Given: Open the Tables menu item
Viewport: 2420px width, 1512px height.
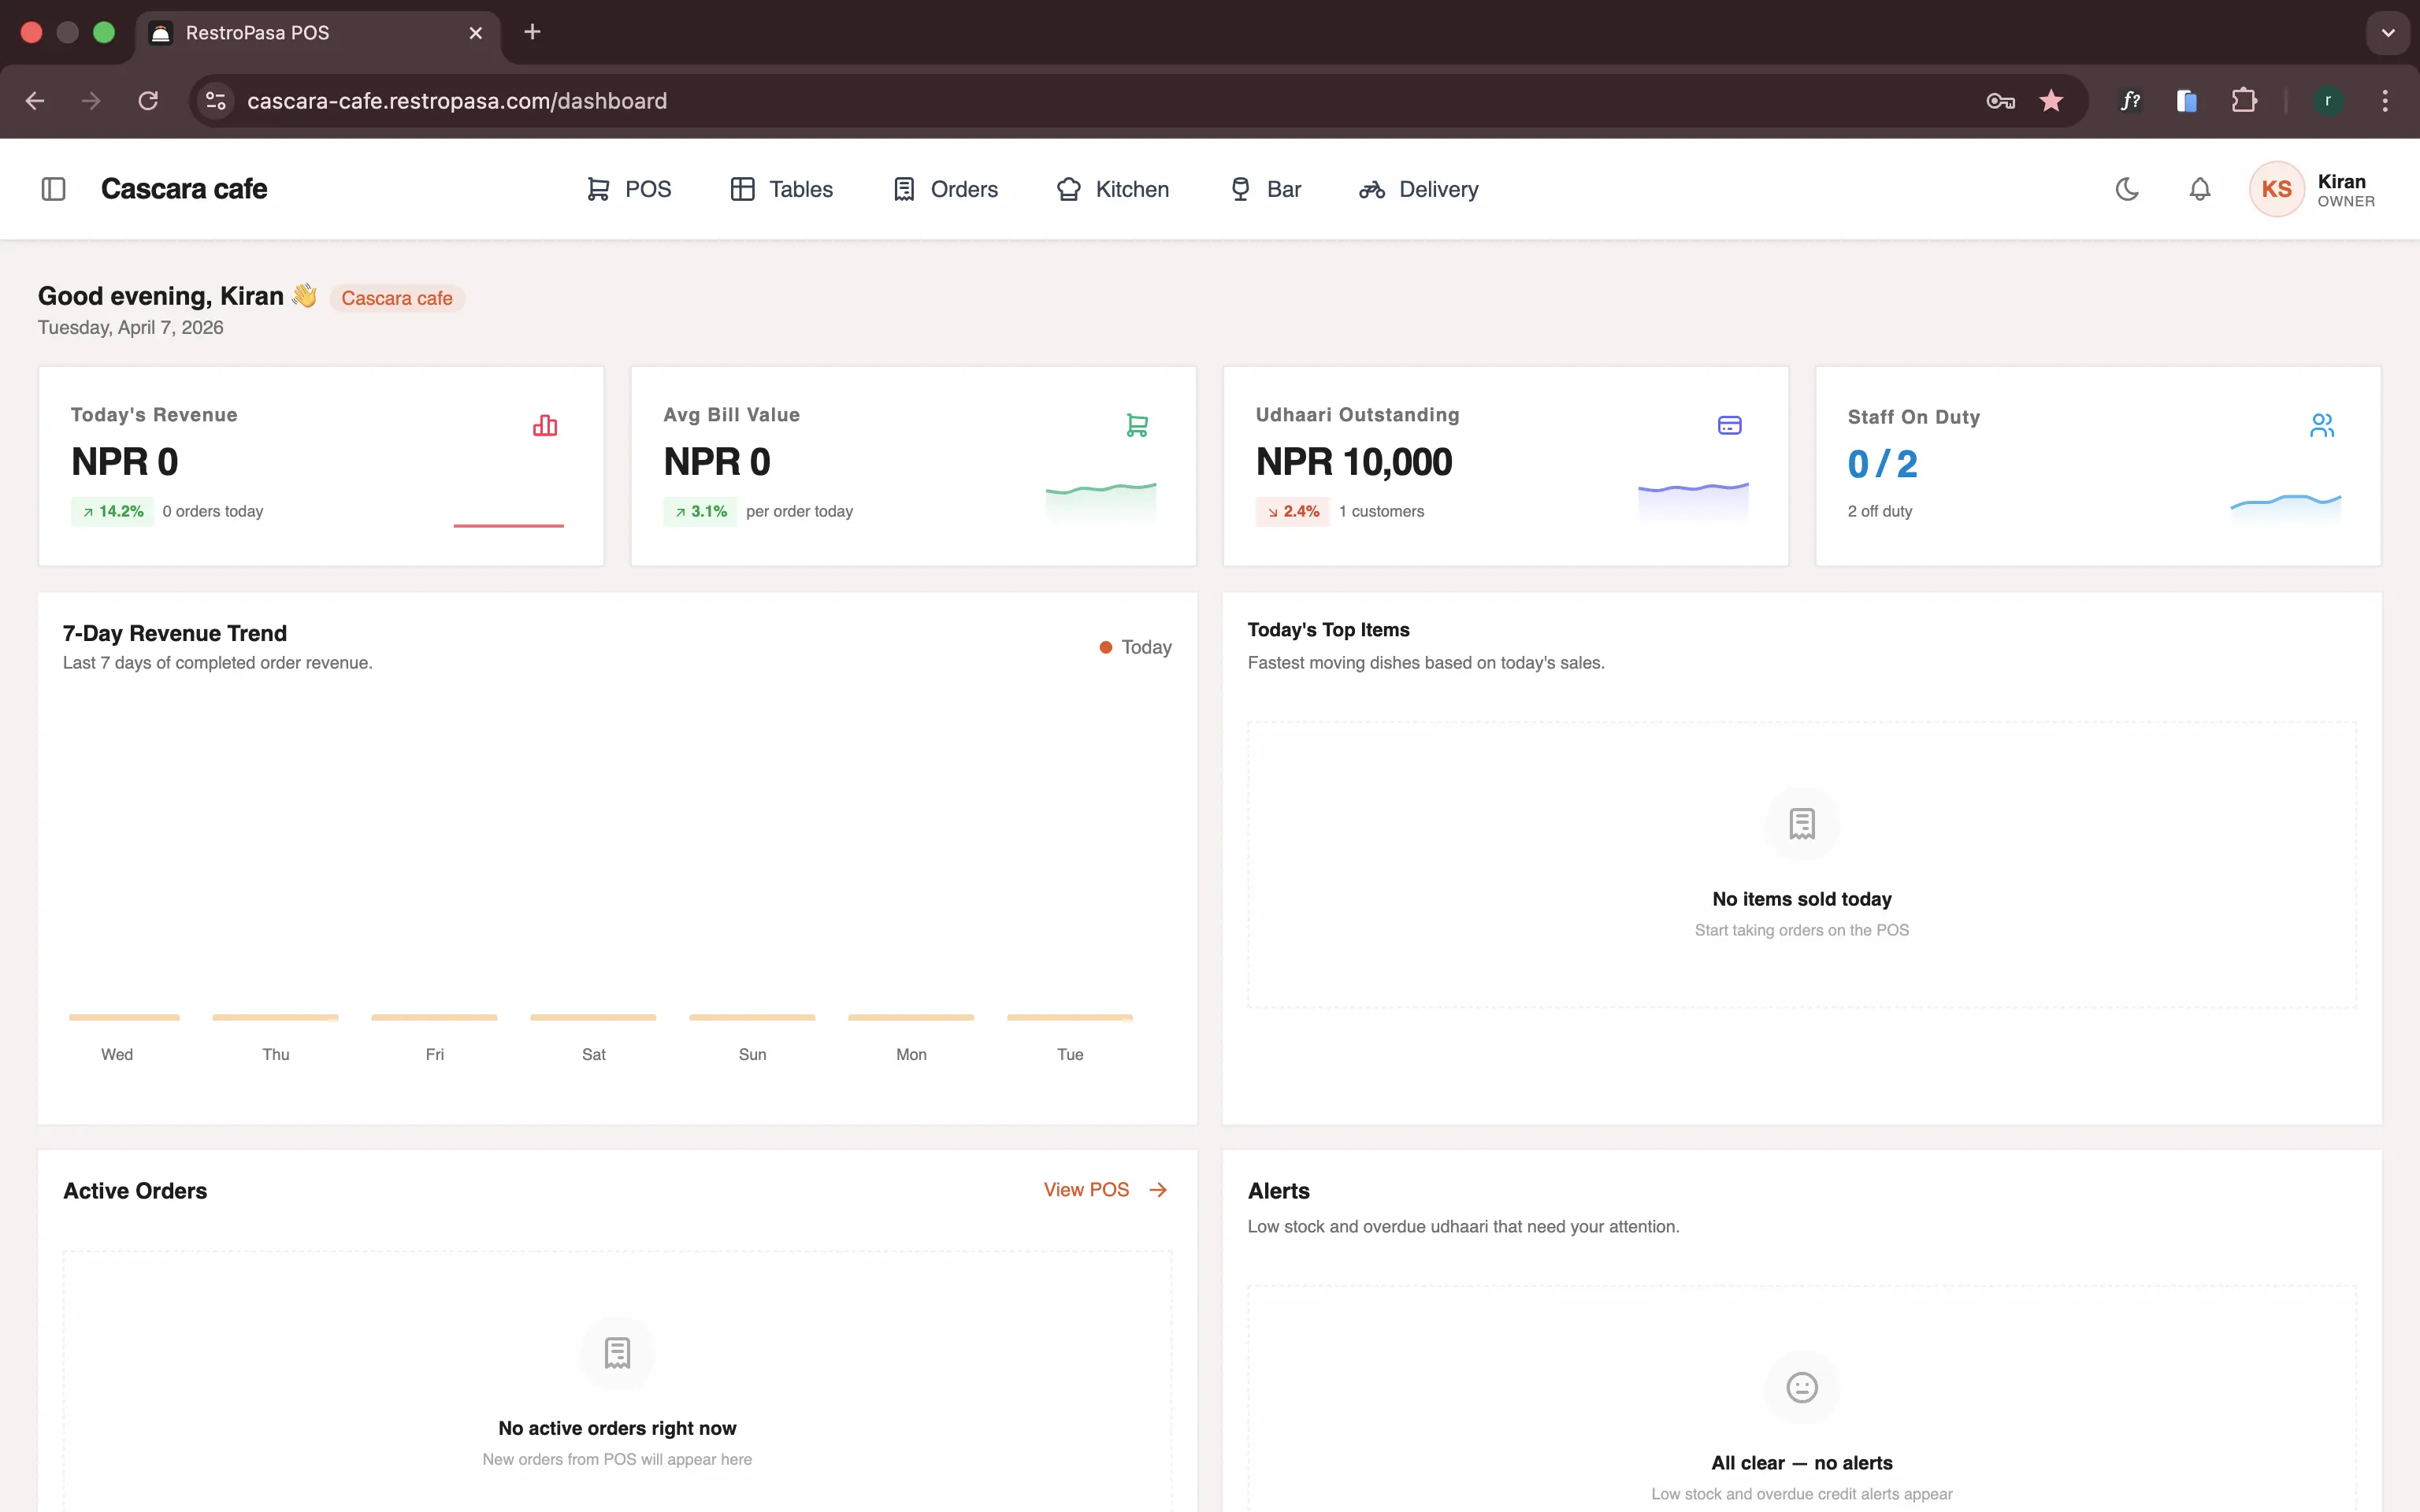Looking at the screenshot, I should (x=782, y=189).
